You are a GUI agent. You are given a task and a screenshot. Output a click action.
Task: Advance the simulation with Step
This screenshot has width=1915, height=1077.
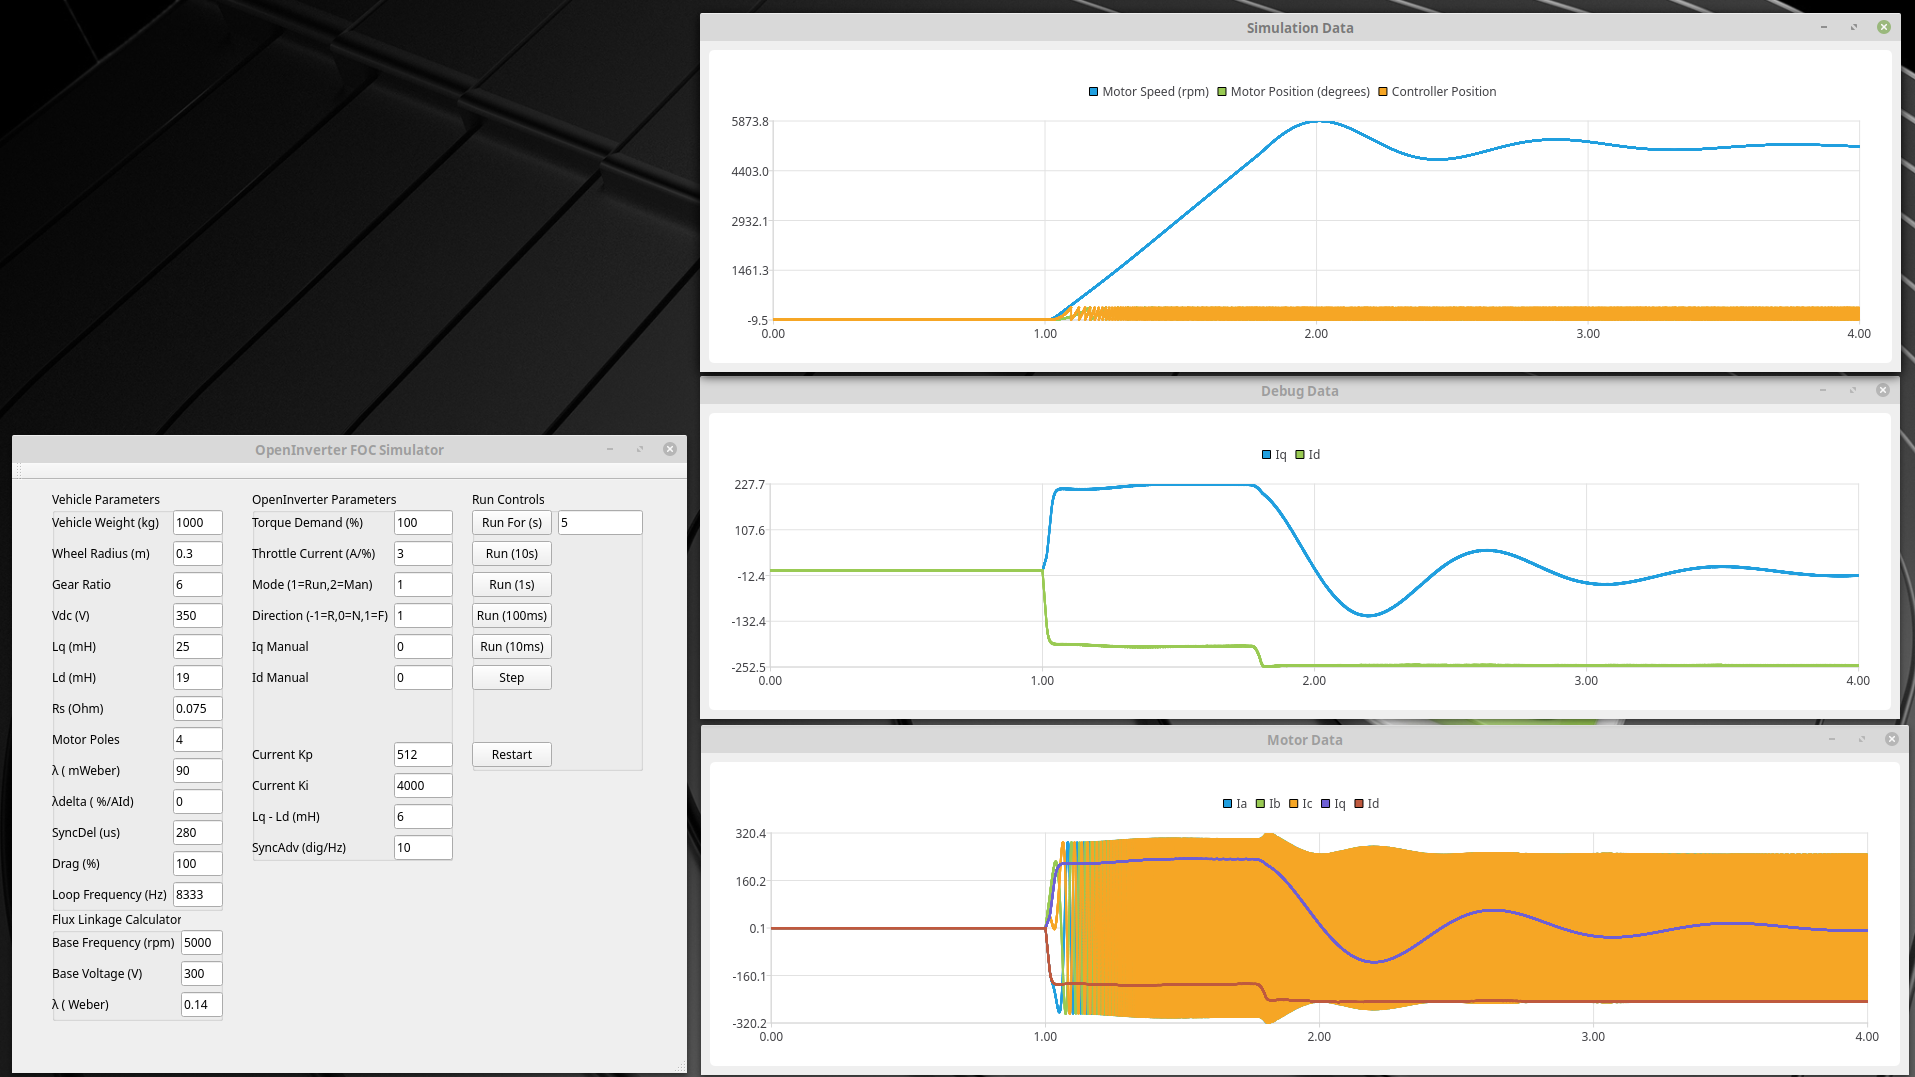[511, 678]
